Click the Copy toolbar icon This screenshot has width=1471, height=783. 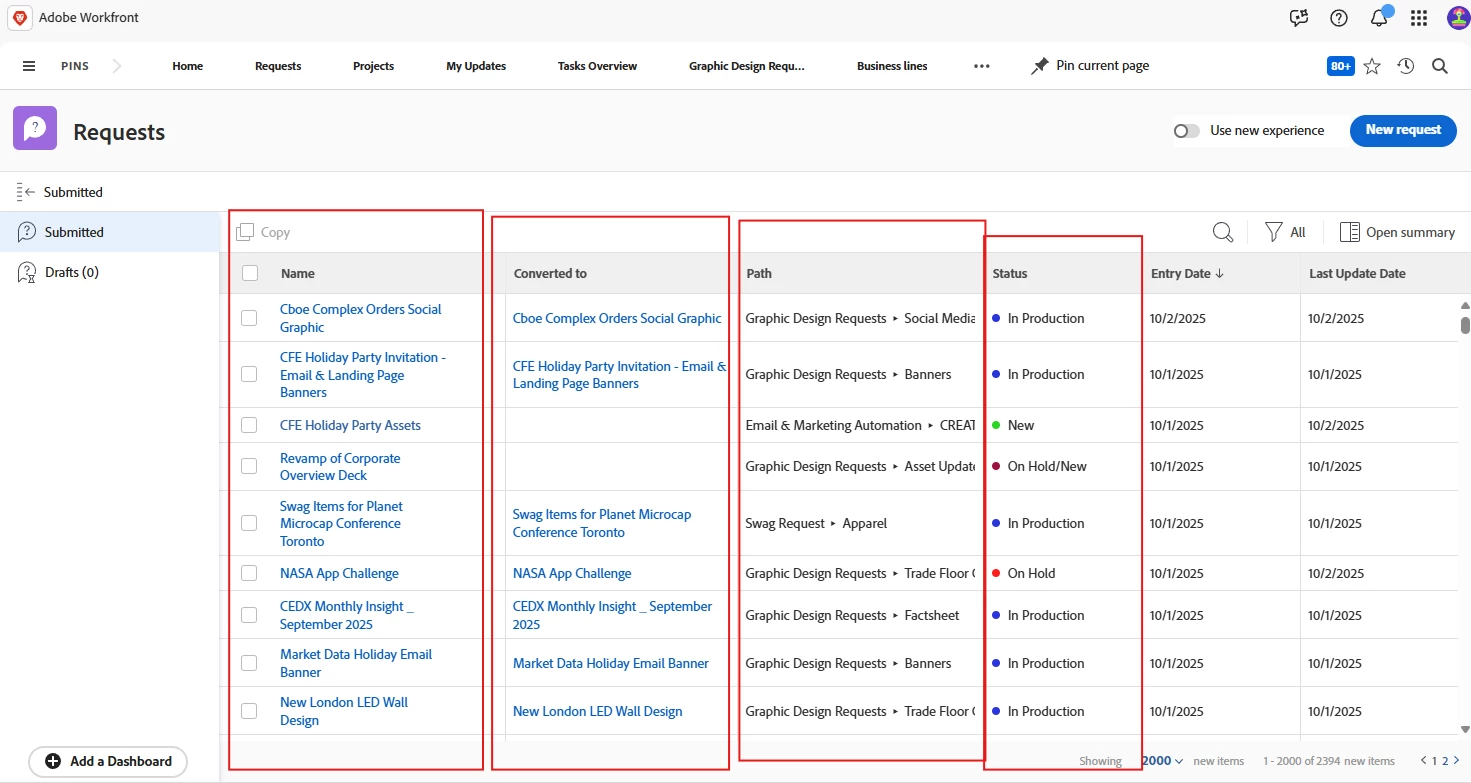[245, 232]
